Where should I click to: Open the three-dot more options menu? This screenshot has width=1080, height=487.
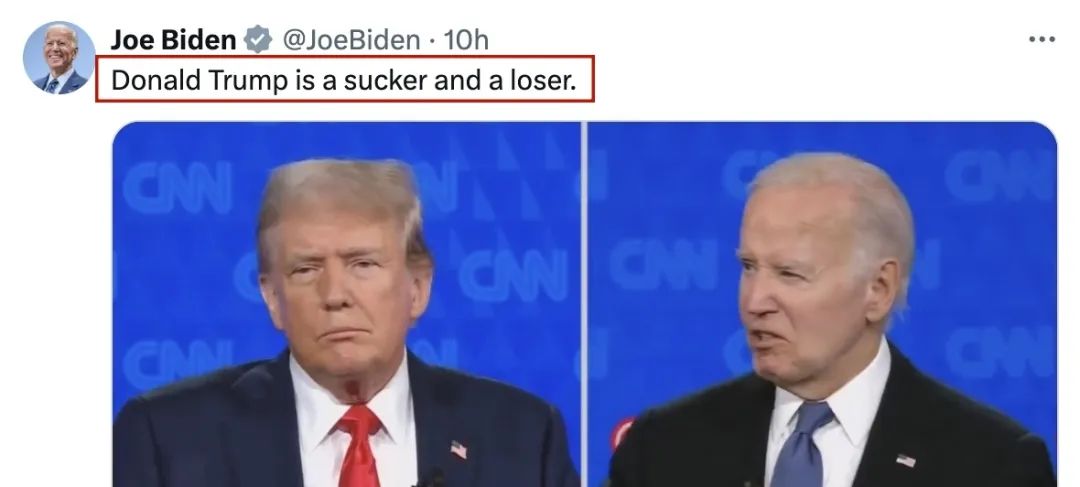pyautogui.click(x=1041, y=39)
